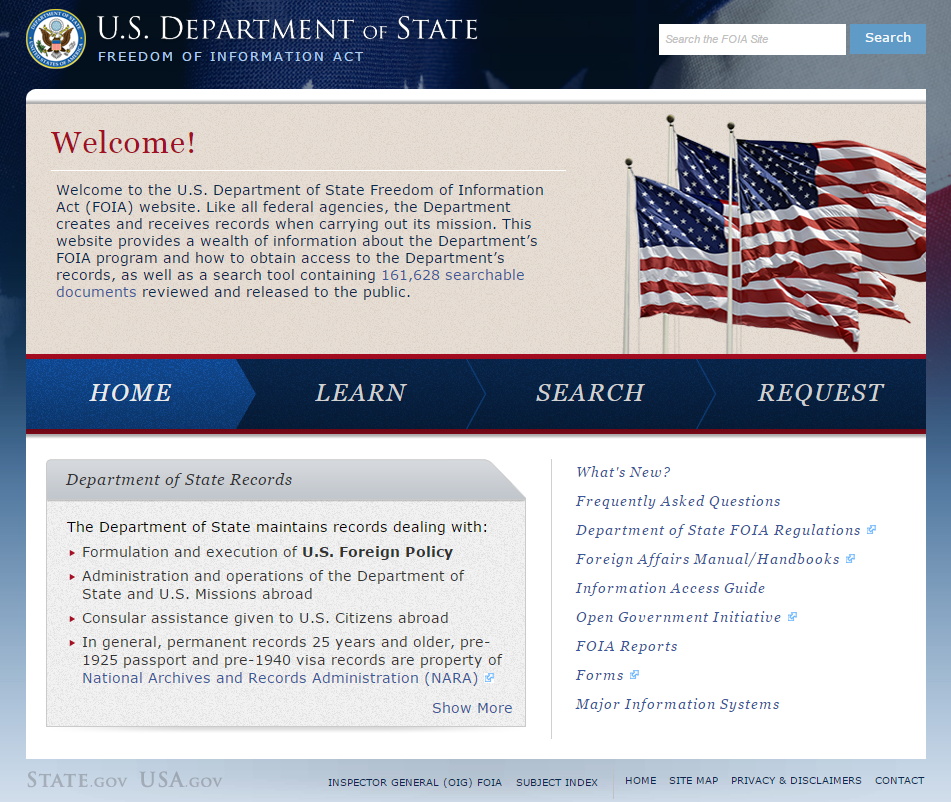Open the STATE.gov footer logo
The height and width of the screenshot is (802, 951).
[x=77, y=781]
